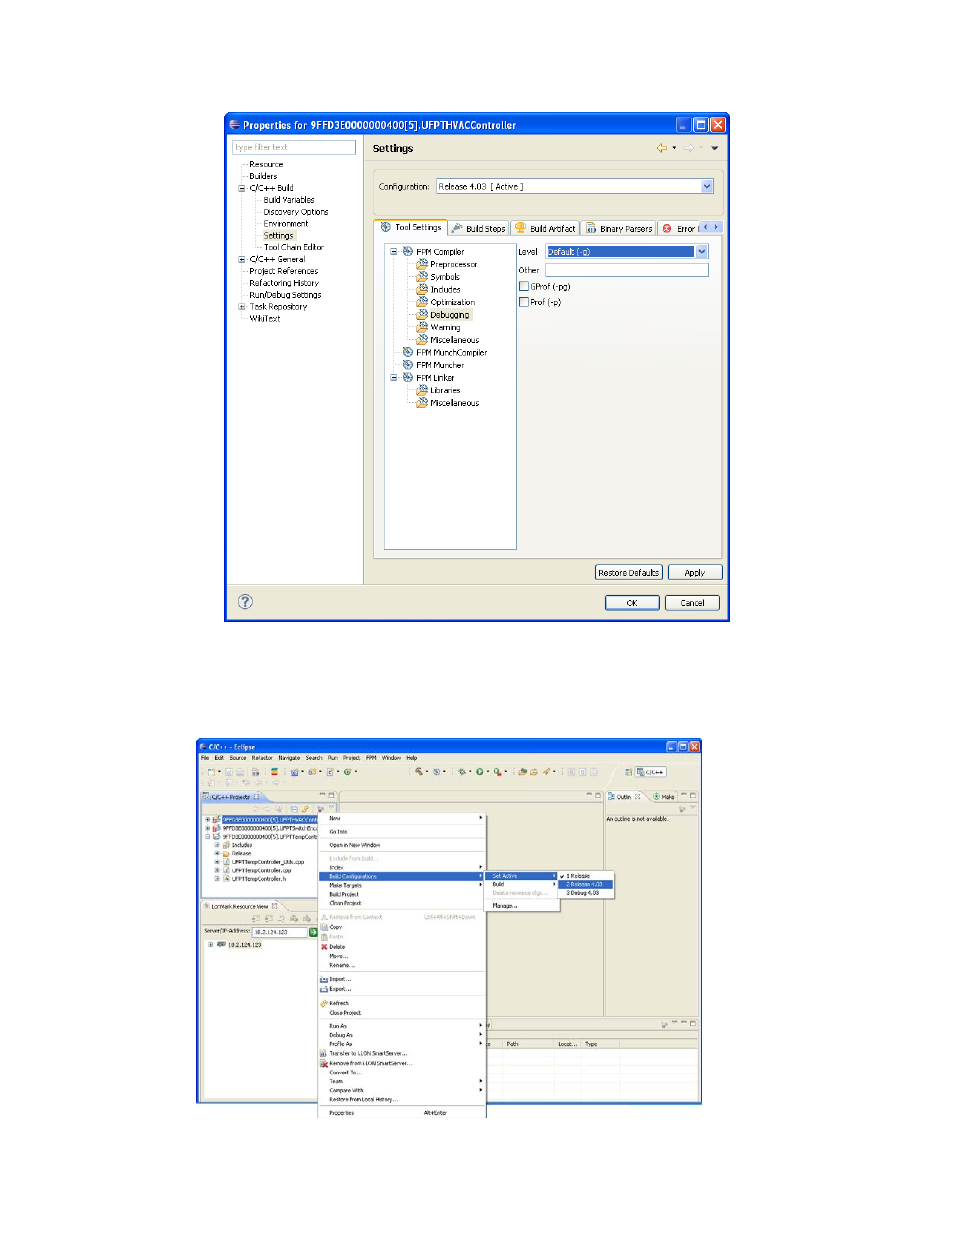Click Transfer to i.LON SmartServer menu item
The height and width of the screenshot is (1235, 954).
tap(368, 1053)
